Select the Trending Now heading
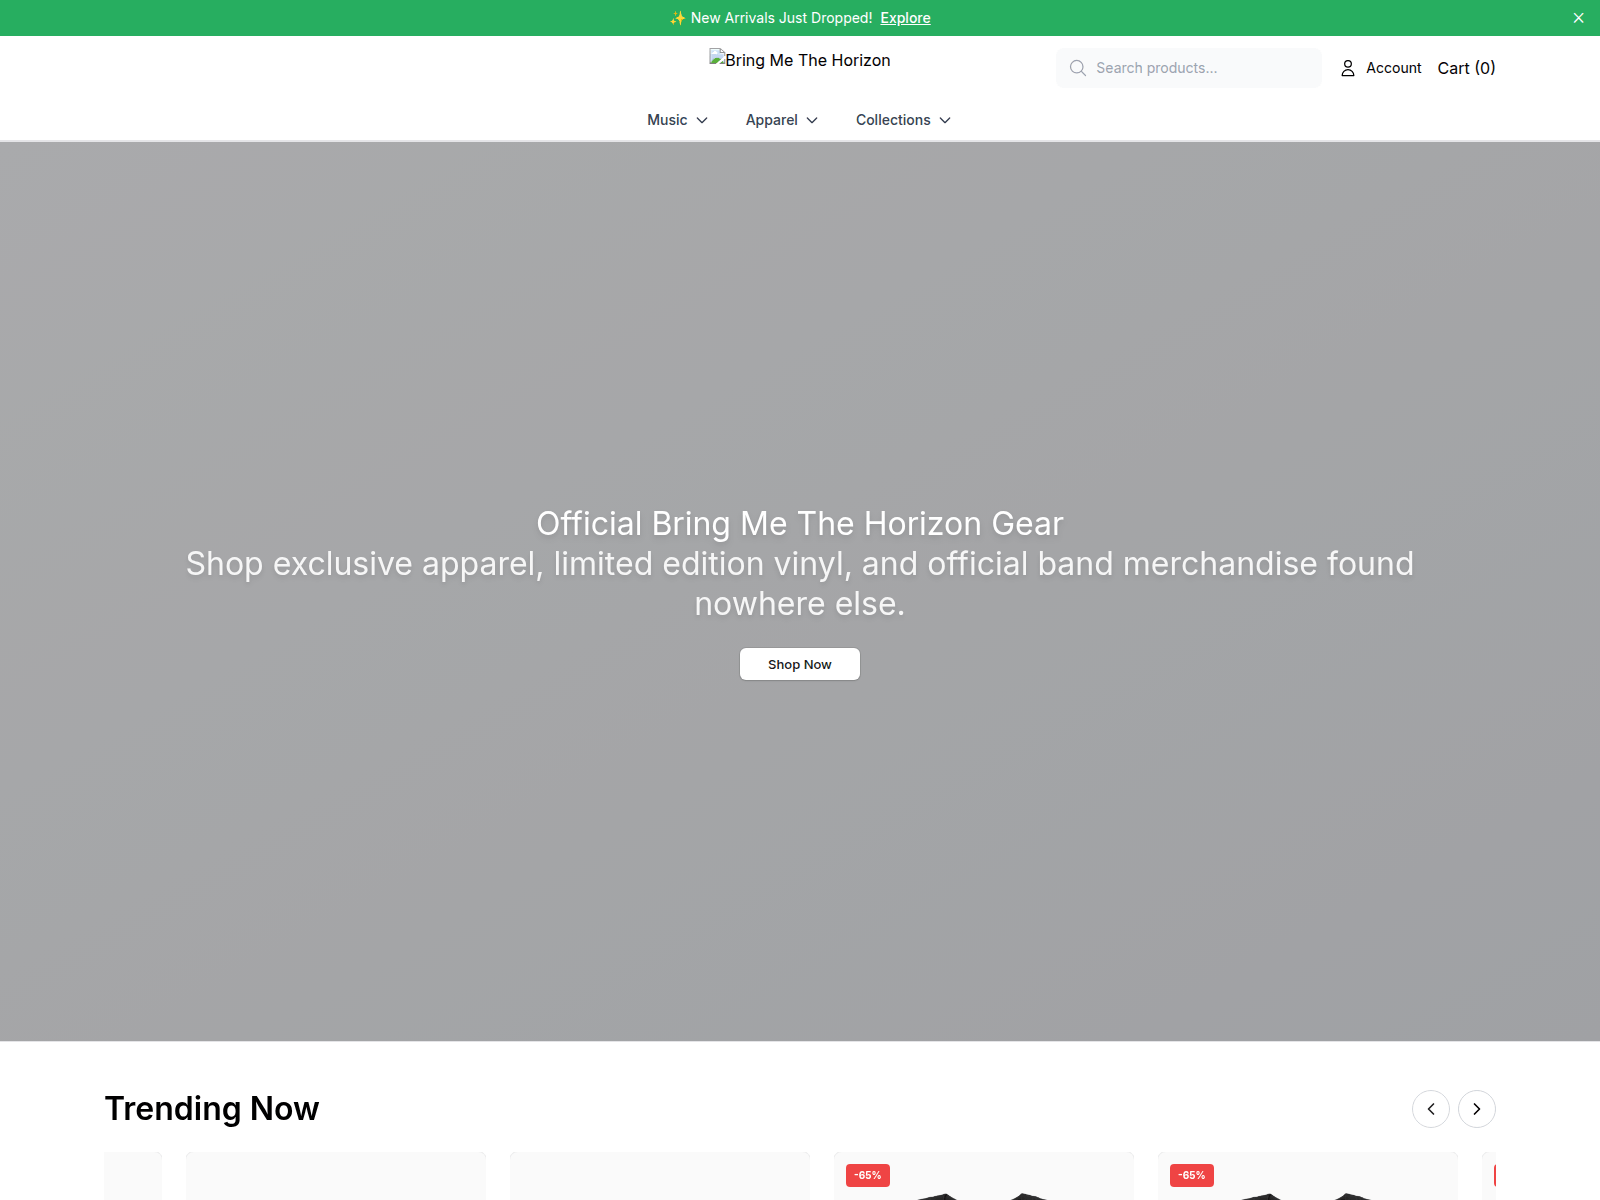 tap(212, 1109)
